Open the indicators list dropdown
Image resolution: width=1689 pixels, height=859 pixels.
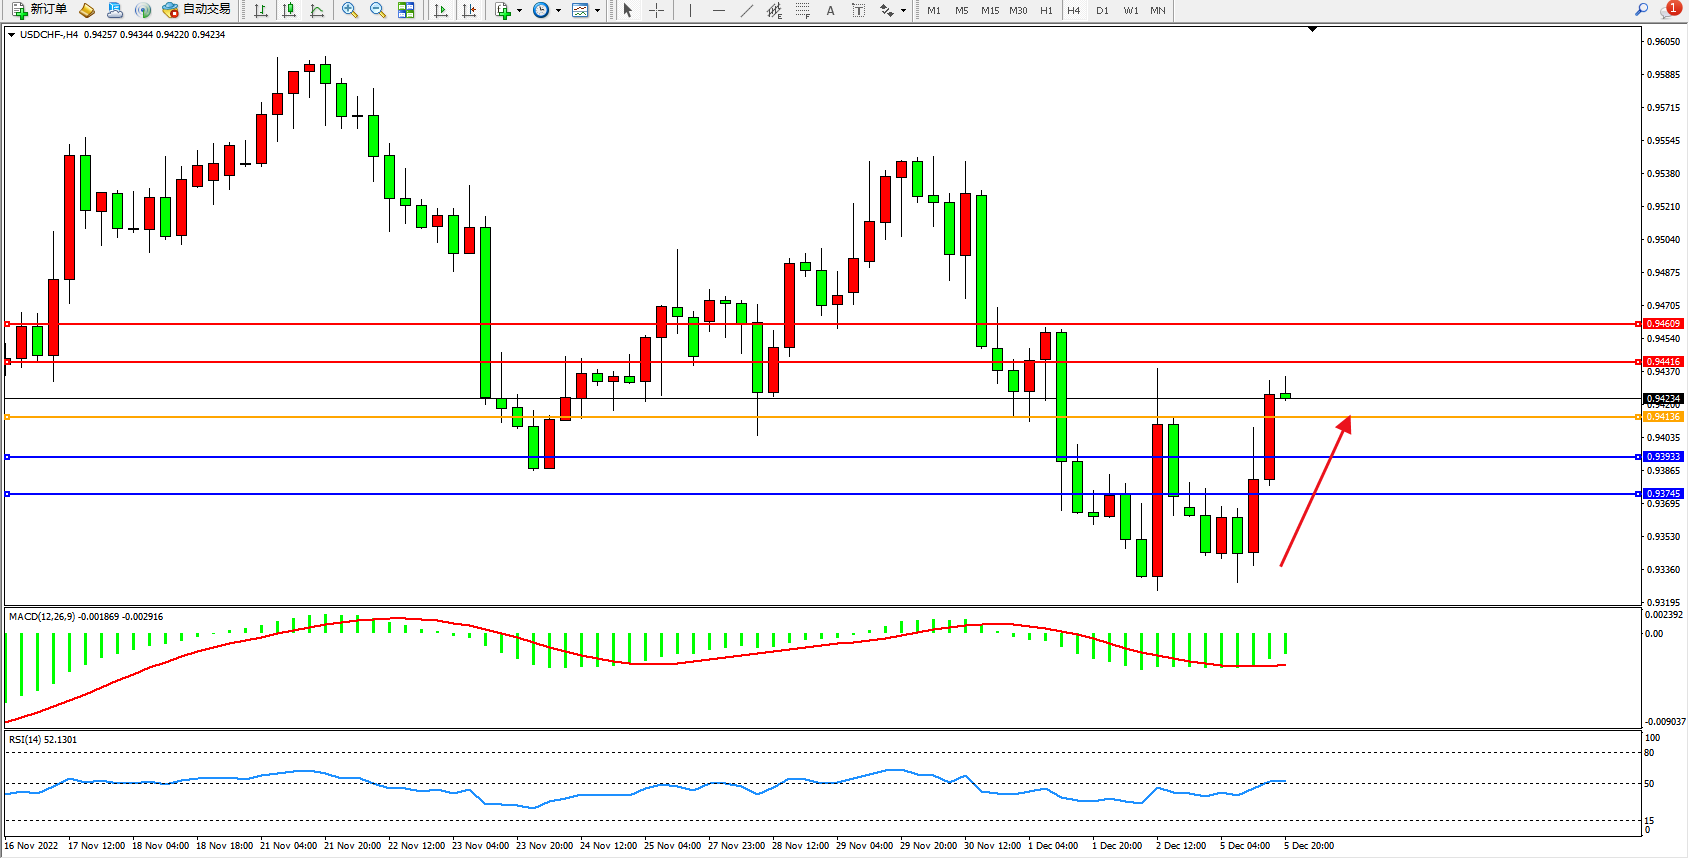pyautogui.click(x=508, y=10)
